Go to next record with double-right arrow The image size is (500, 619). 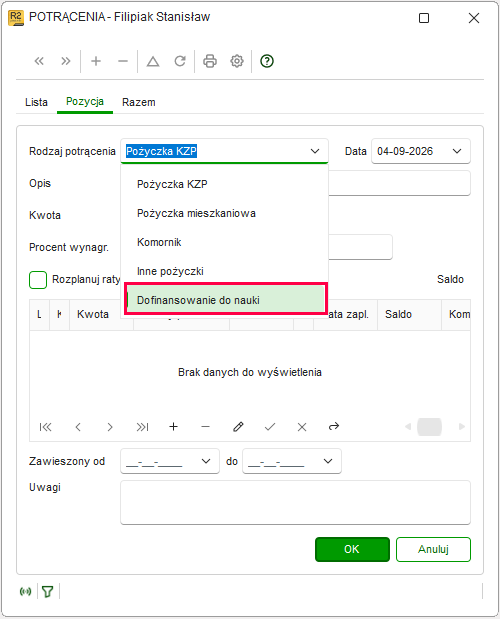click(66, 61)
